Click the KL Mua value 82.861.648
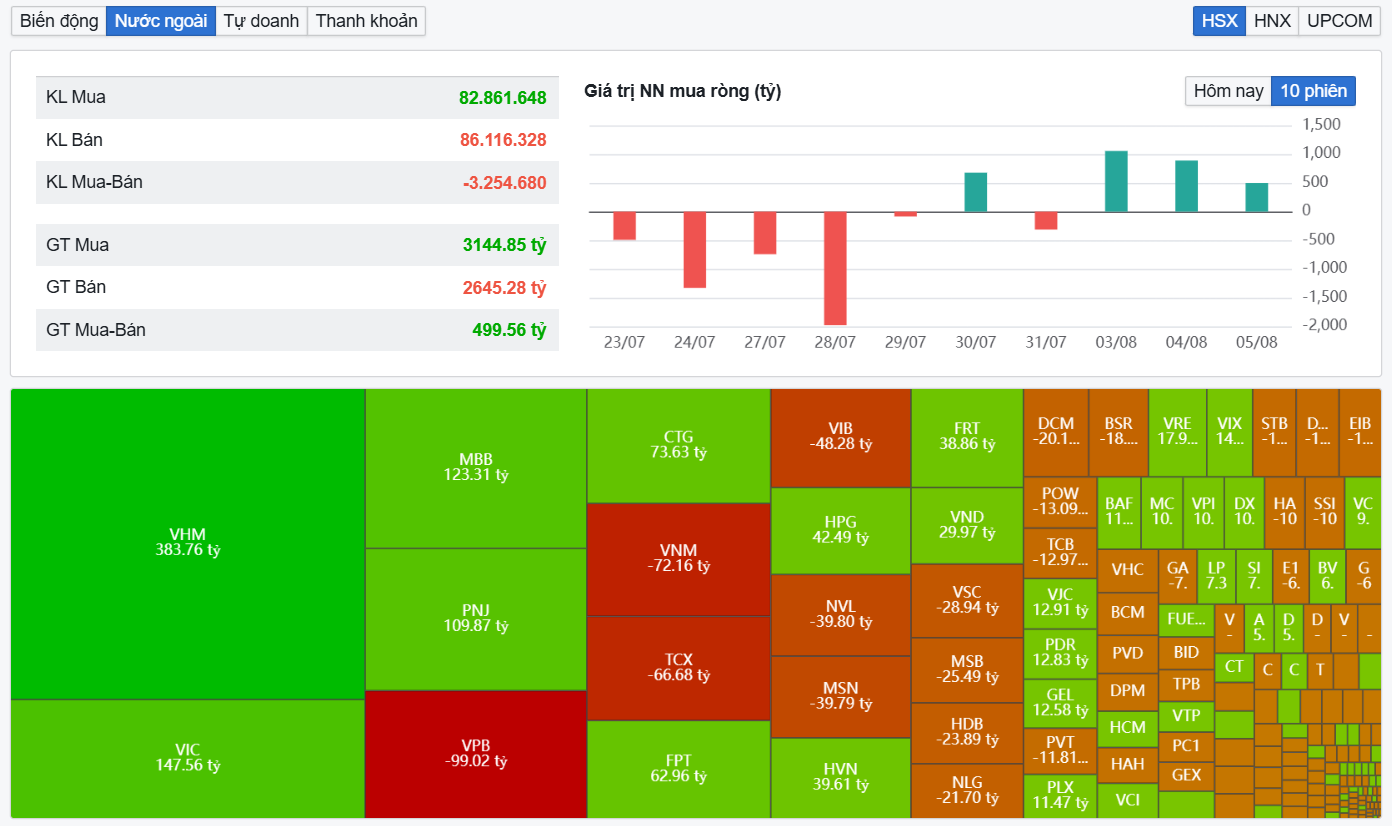 [503, 98]
